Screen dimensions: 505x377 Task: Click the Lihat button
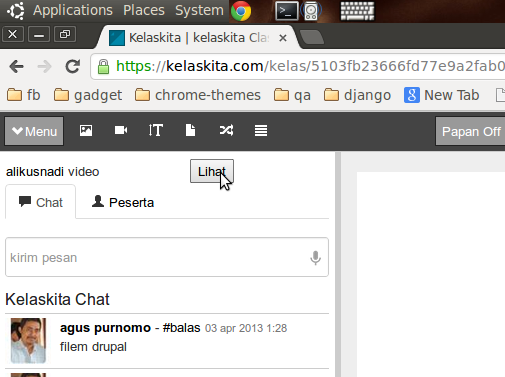tap(212, 171)
